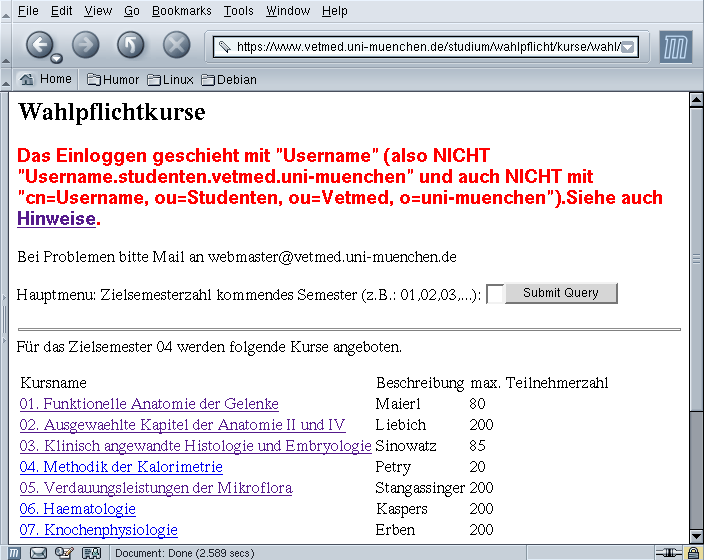Click the Forward navigation button
Viewport: 704px width, 560px height.
coord(85,44)
